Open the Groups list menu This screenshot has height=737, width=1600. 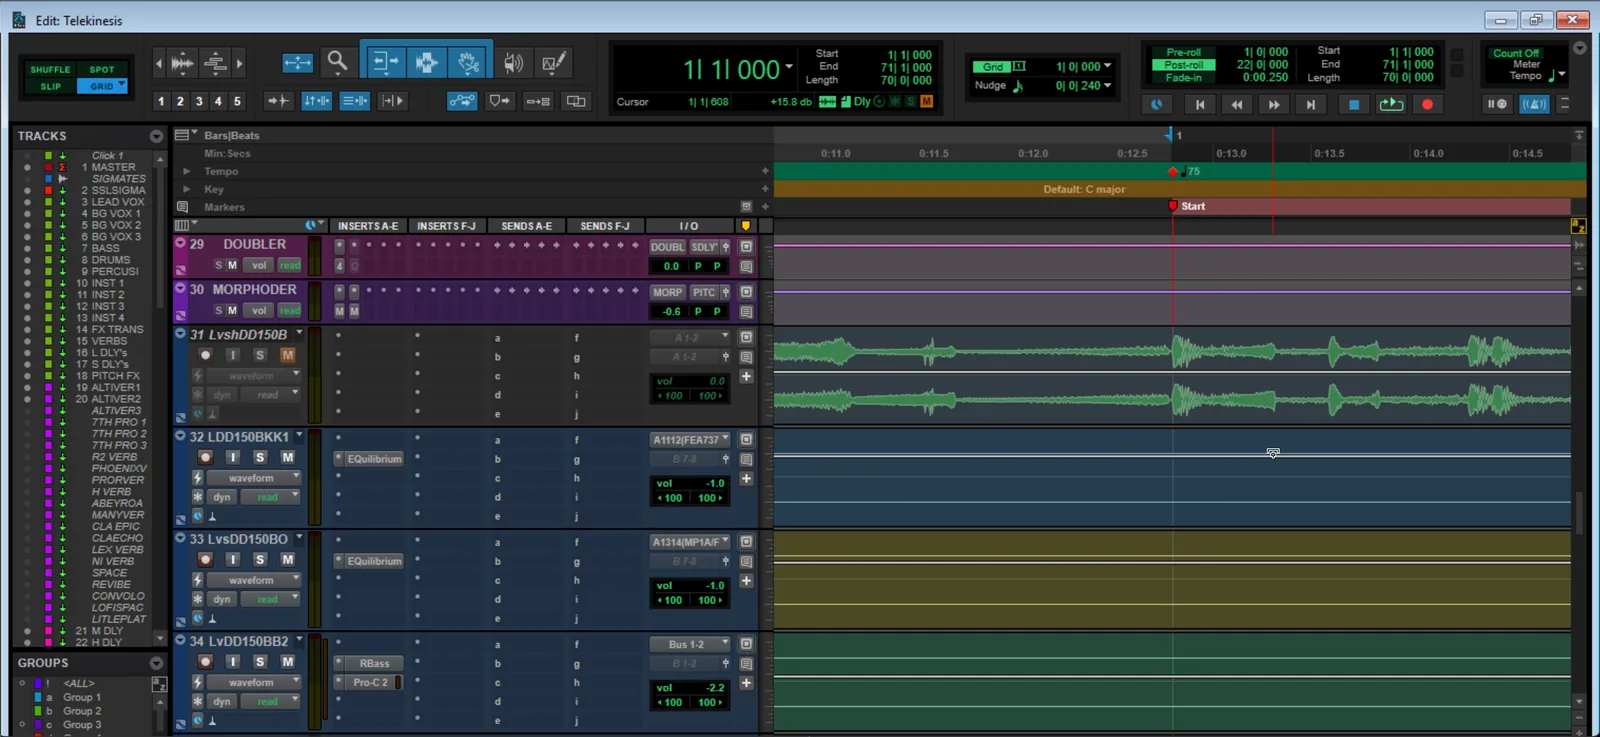click(x=156, y=663)
